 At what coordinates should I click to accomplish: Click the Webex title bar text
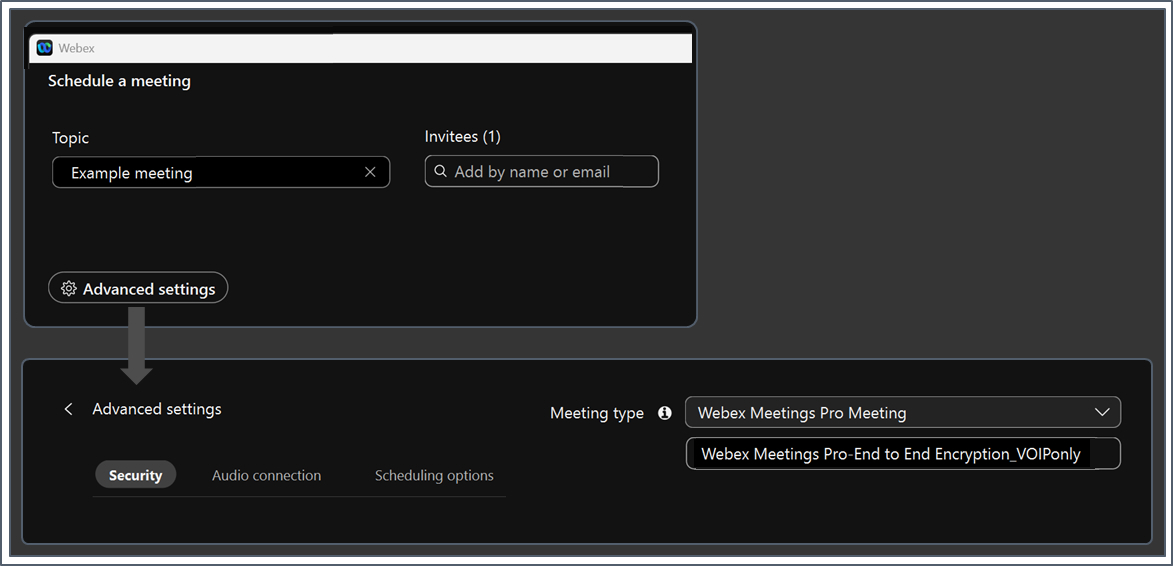[76, 48]
